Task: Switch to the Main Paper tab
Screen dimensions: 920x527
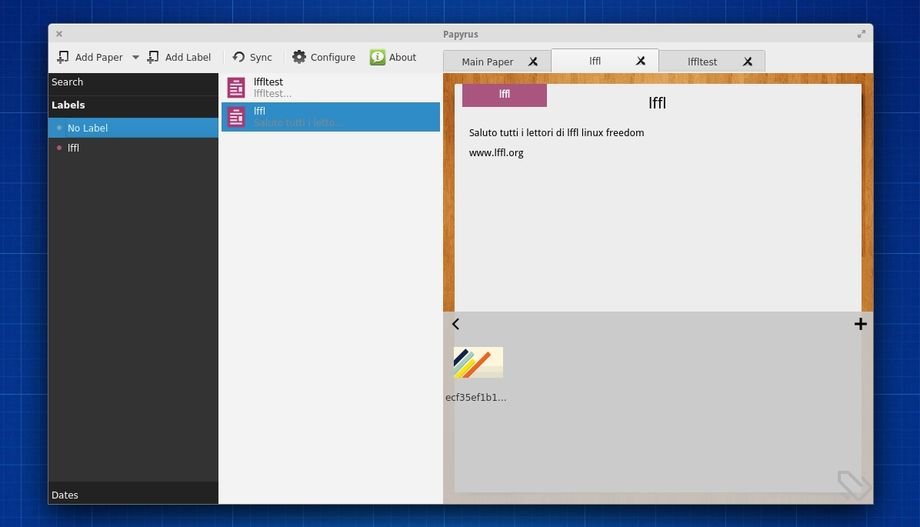Action: click(x=487, y=62)
